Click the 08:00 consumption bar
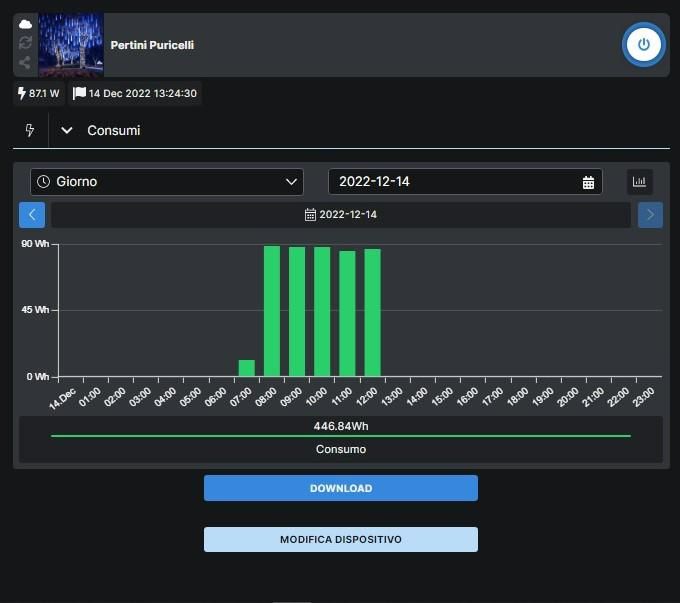Image resolution: width=680 pixels, height=603 pixels. (272, 311)
